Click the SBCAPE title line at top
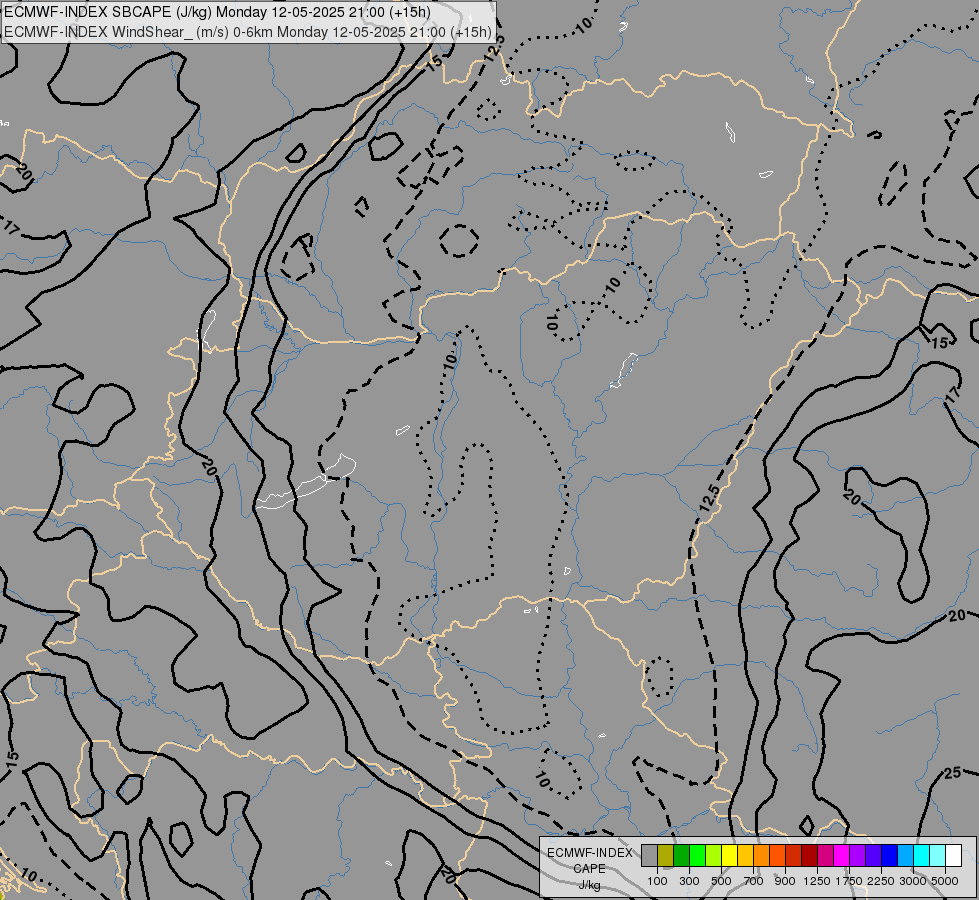 point(217,12)
